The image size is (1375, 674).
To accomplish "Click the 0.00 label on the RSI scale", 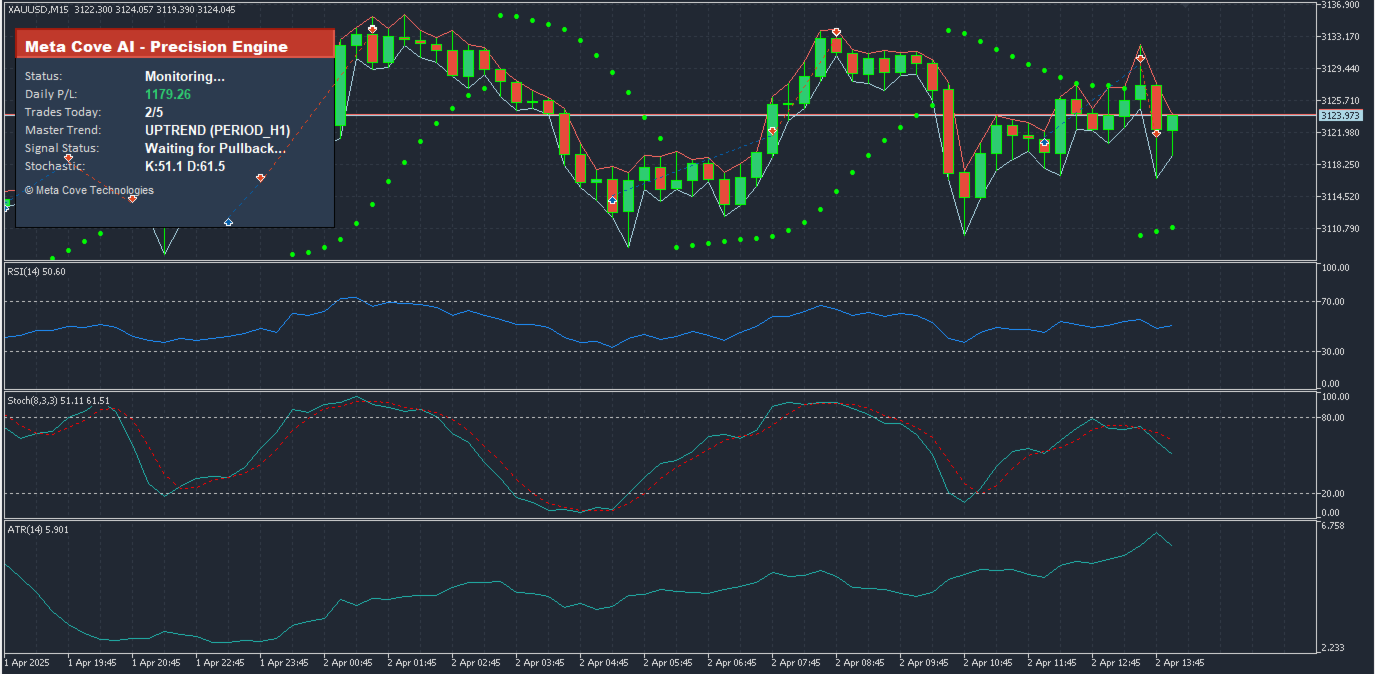I will point(1330,384).
